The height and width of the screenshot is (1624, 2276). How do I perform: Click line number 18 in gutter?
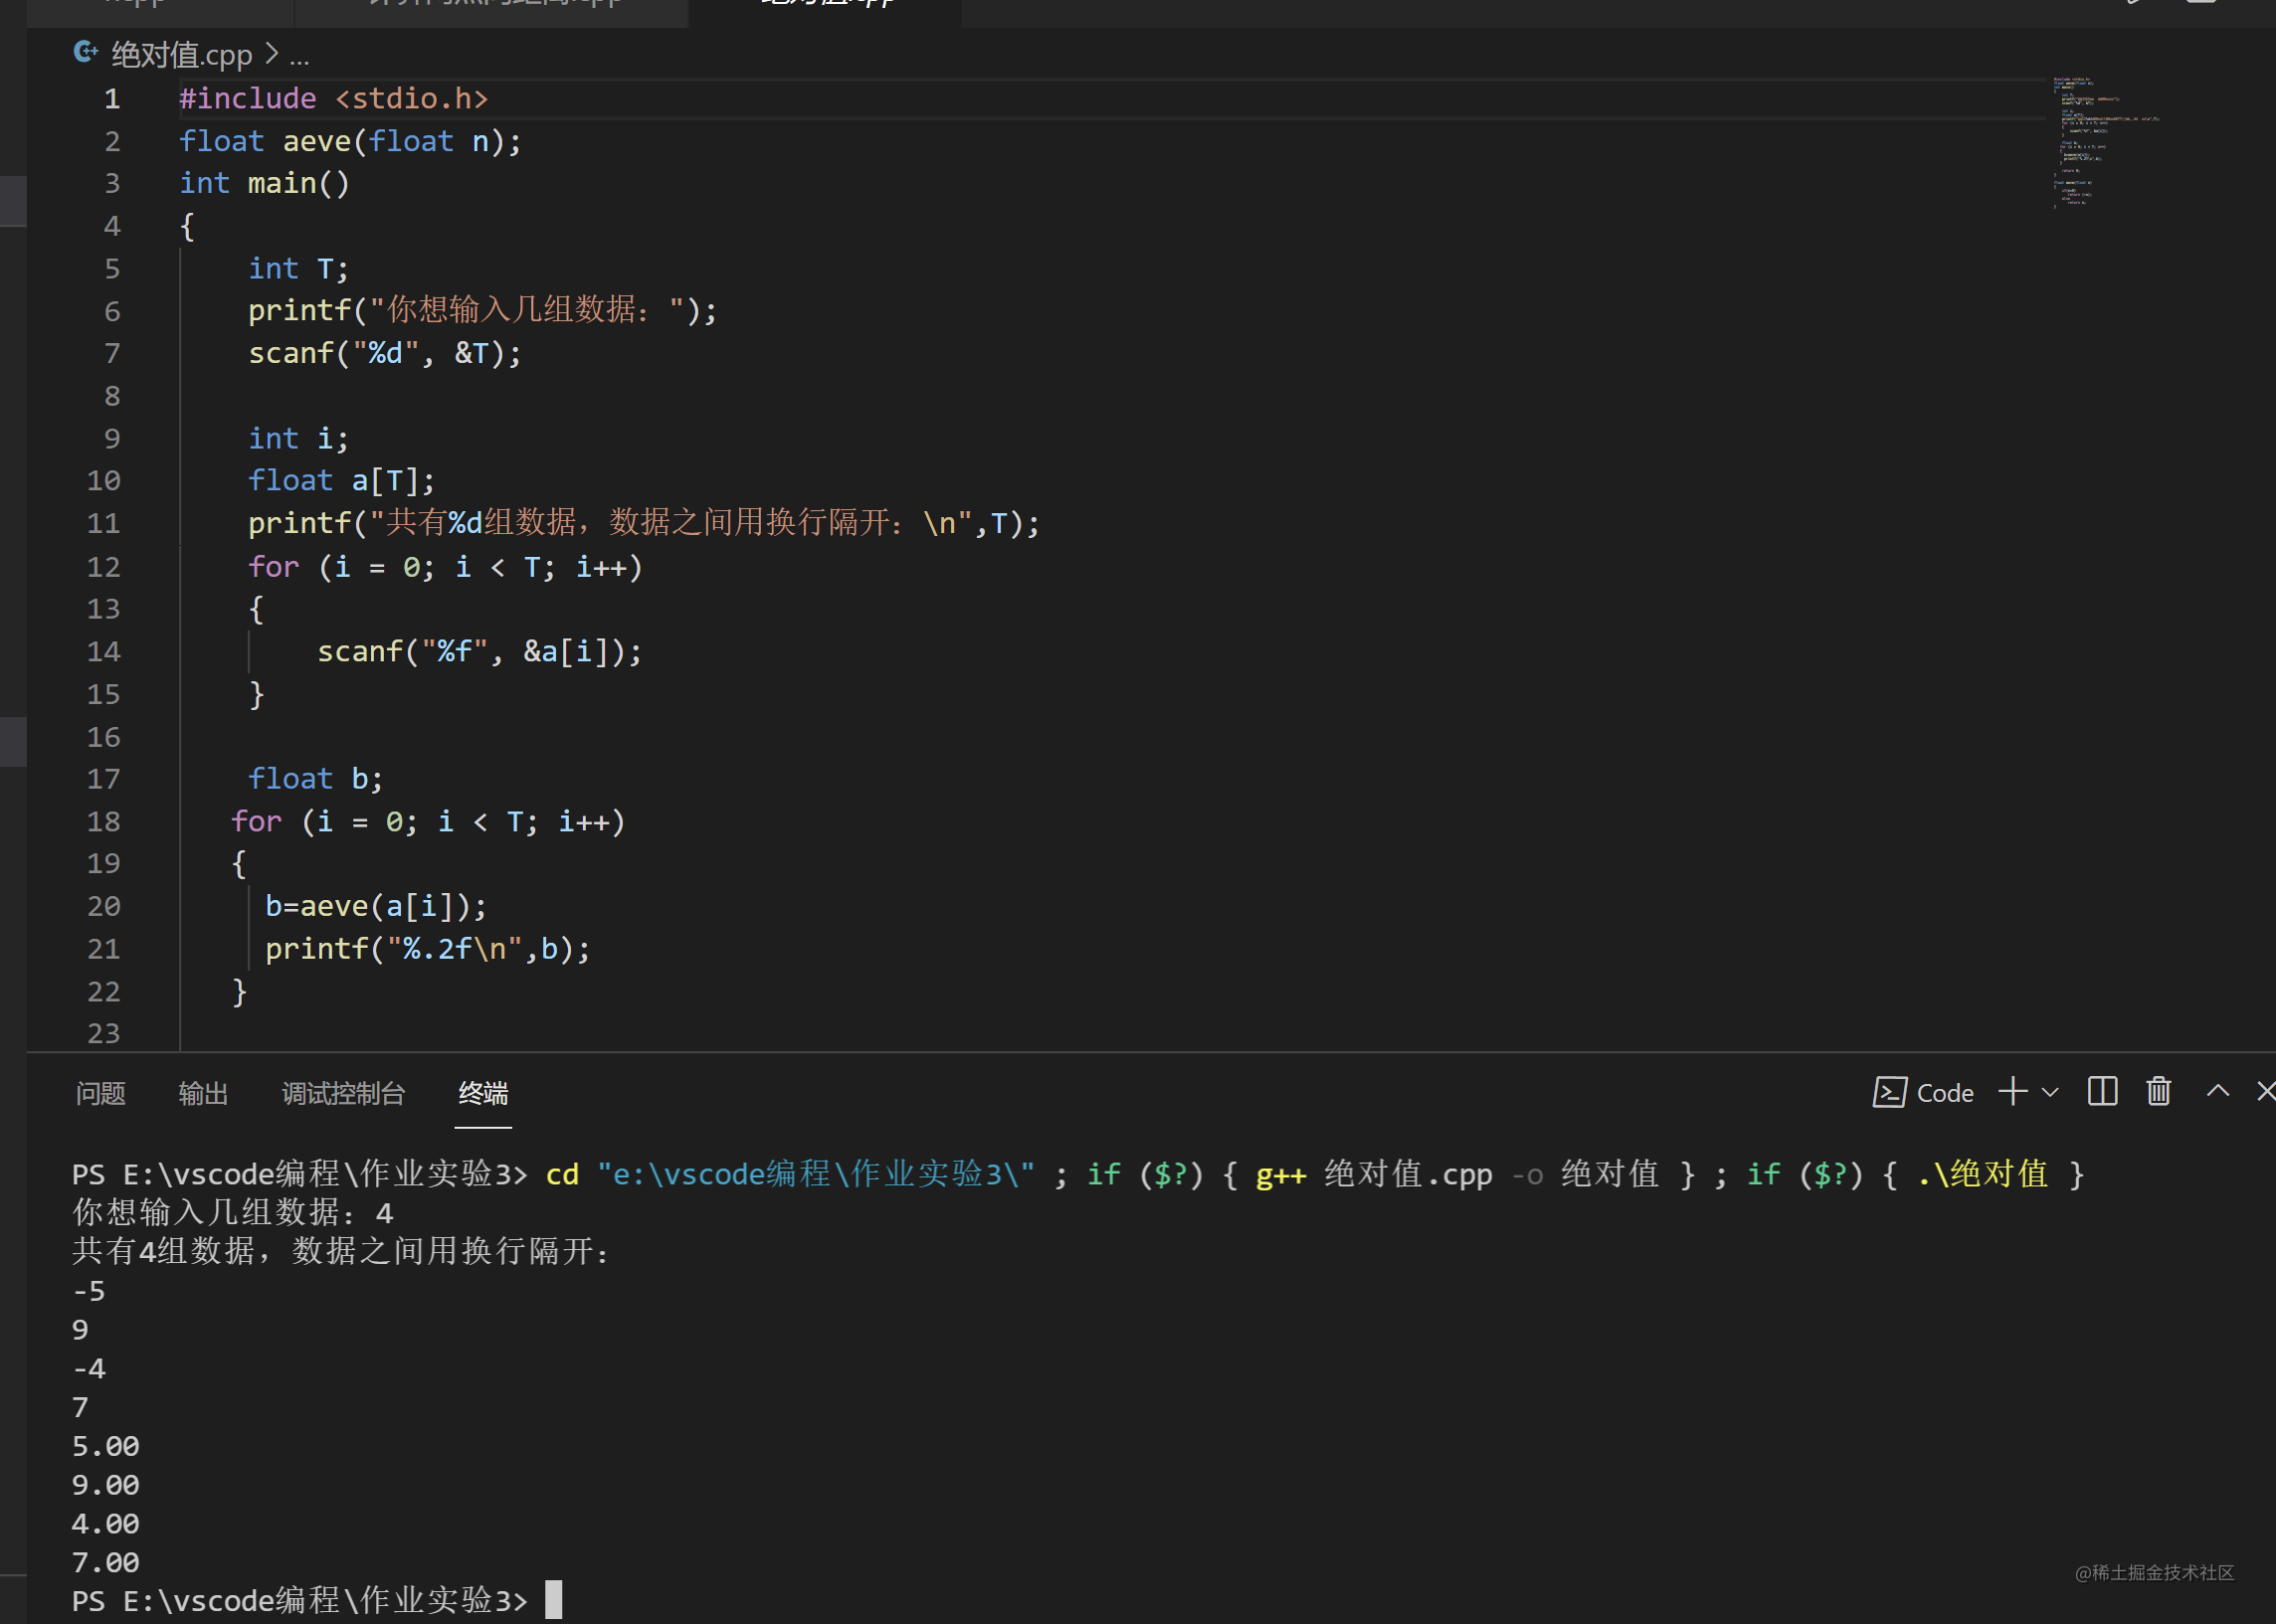click(x=103, y=822)
